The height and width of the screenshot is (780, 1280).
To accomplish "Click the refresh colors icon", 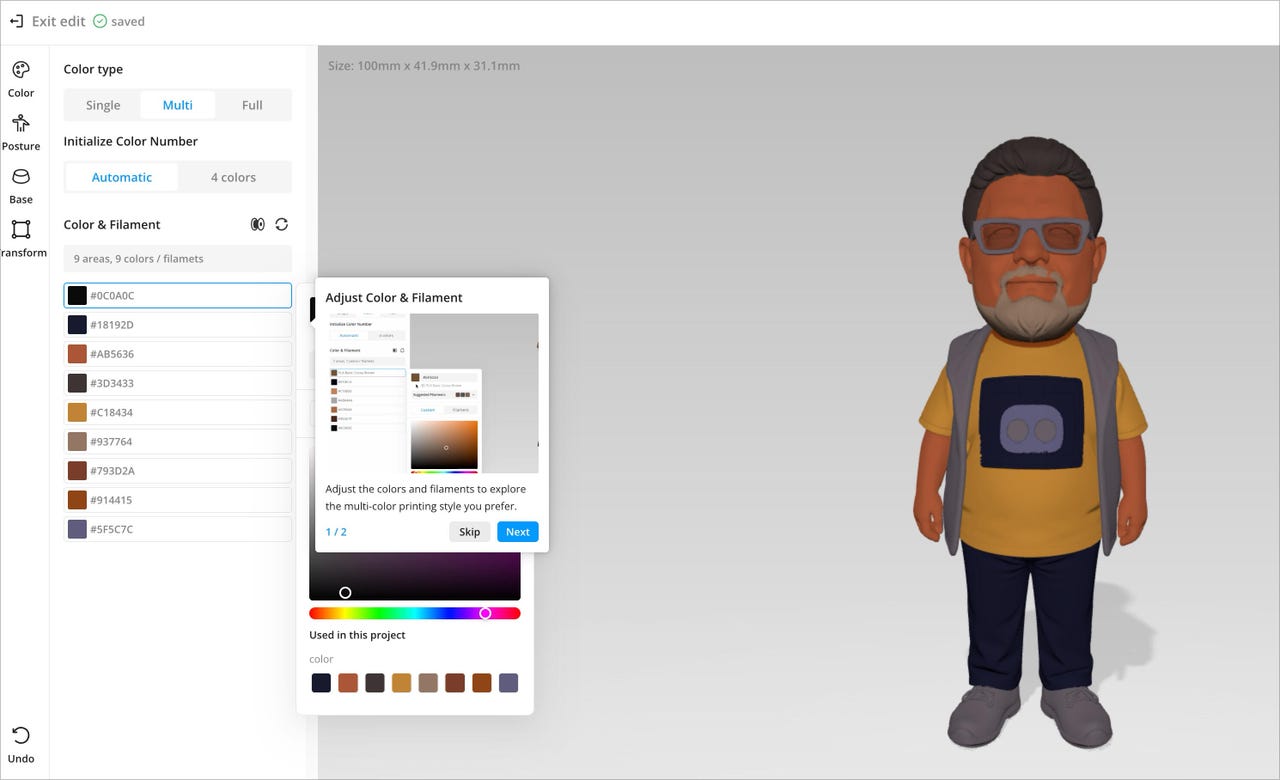I will tap(282, 225).
